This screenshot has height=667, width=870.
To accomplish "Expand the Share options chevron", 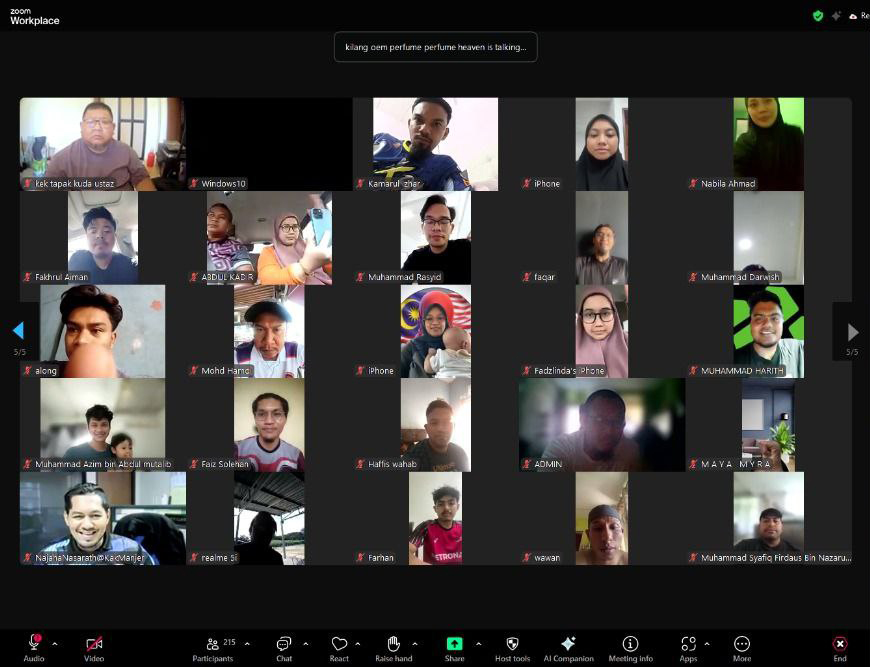I will click(x=478, y=644).
